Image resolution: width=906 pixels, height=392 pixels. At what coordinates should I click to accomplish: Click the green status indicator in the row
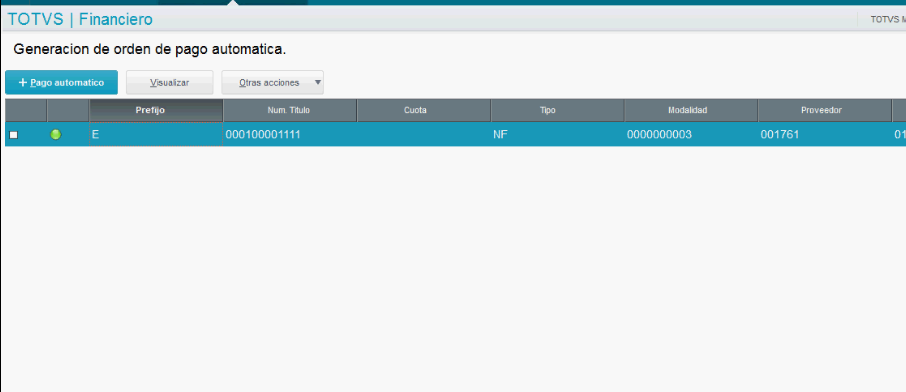[55, 135]
